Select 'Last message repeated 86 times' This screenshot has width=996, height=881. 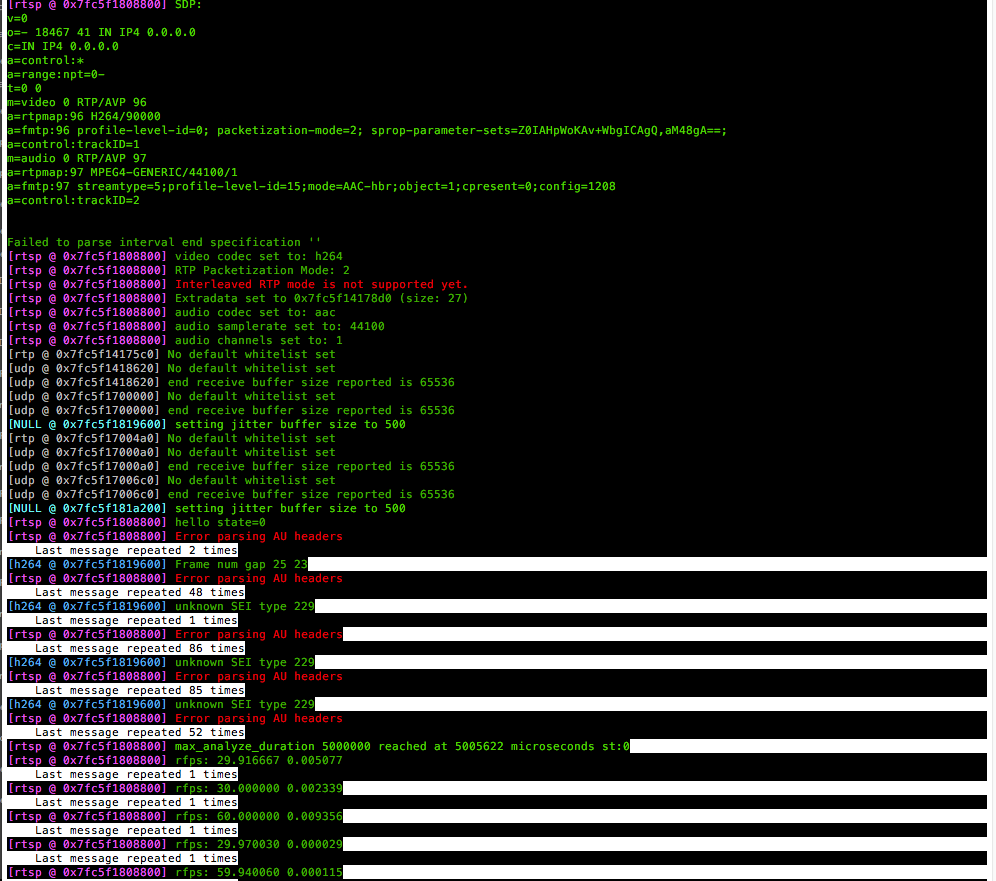coord(140,648)
